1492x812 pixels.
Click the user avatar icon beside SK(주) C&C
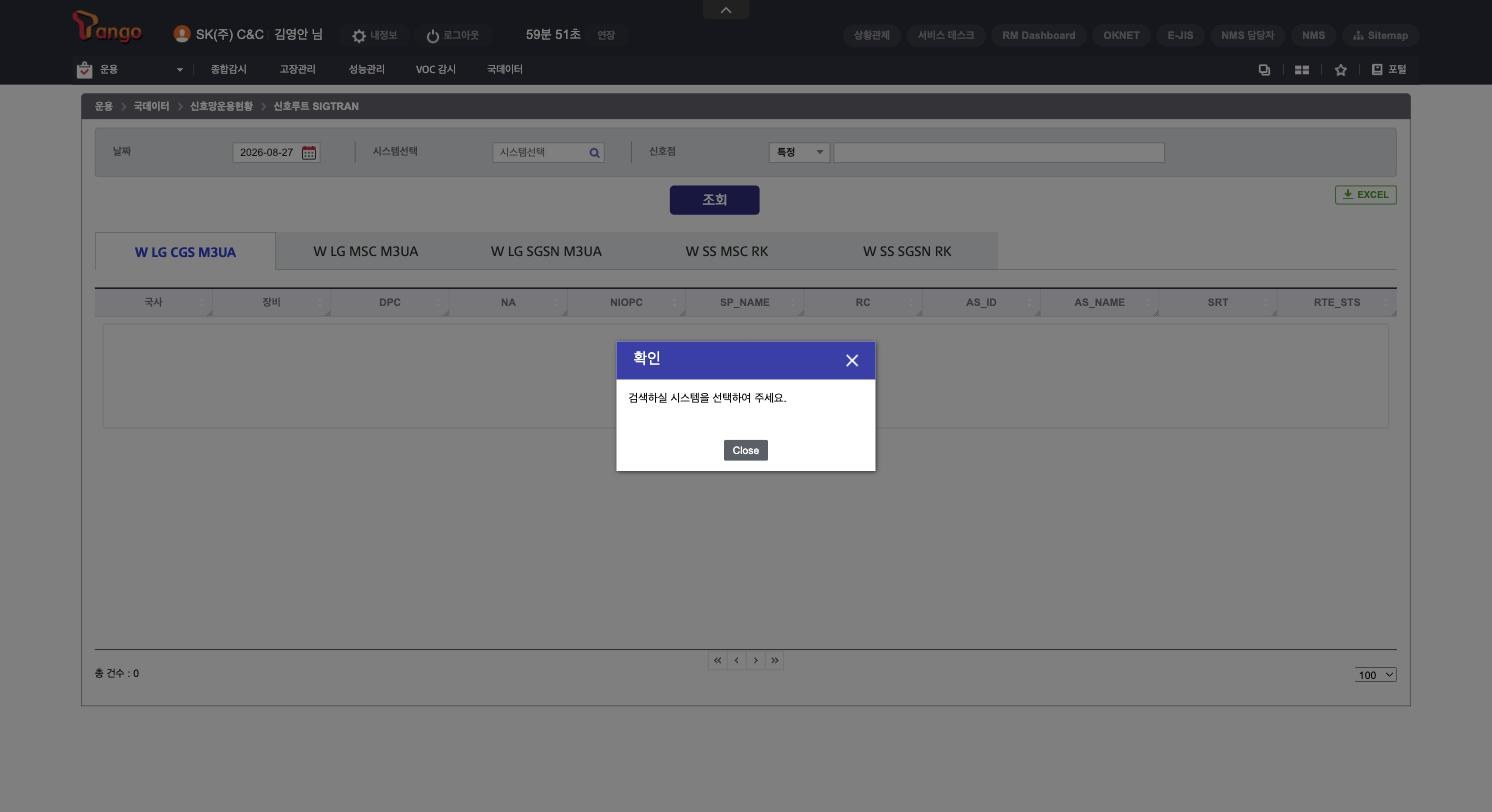[x=182, y=34]
